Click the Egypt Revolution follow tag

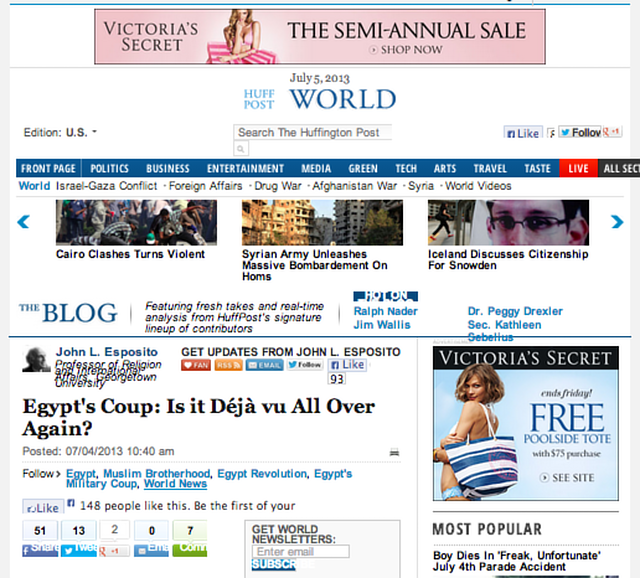pos(262,474)
